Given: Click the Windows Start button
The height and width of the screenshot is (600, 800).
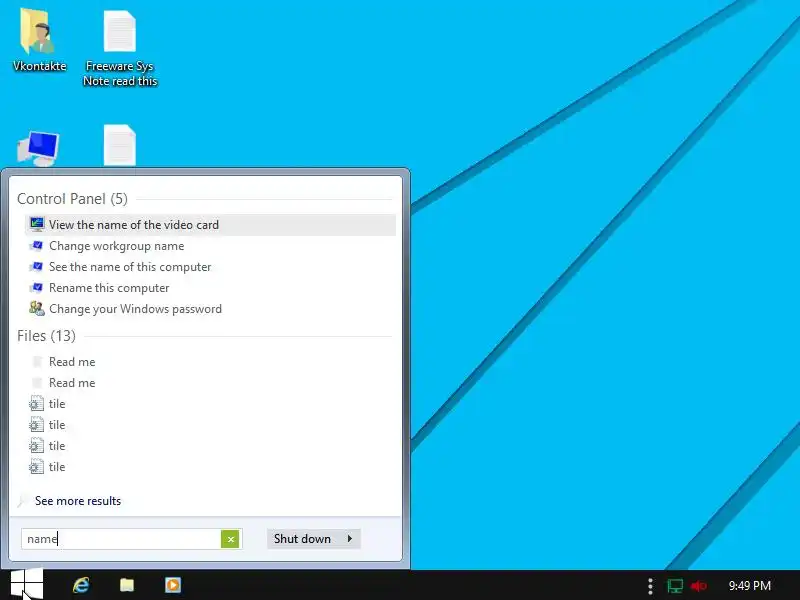Looking at the screenshot, I should point(26,585).
